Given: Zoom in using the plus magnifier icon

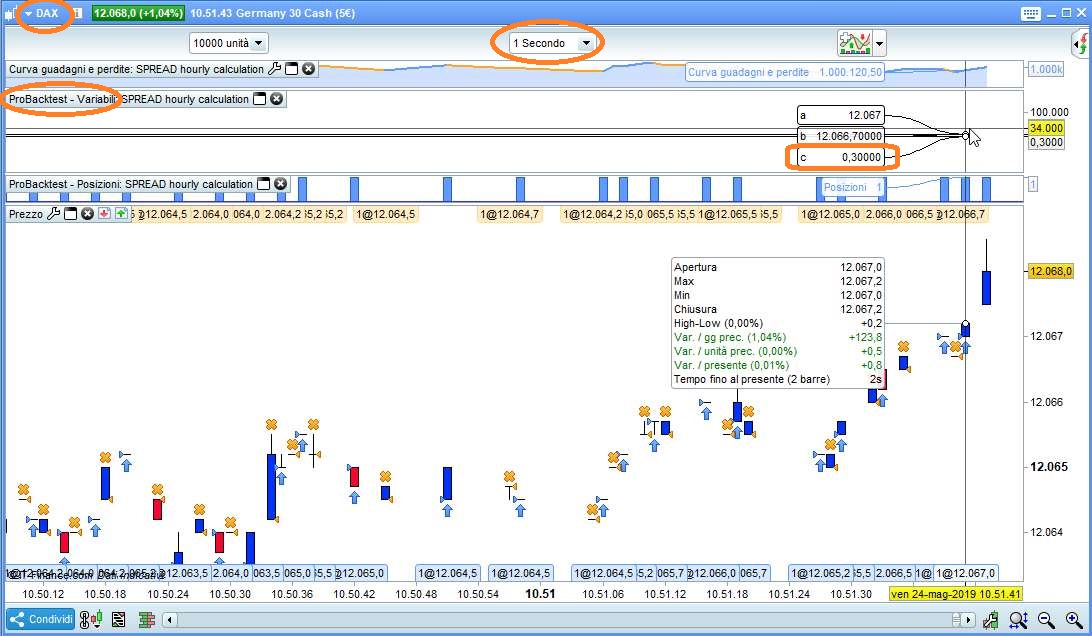Looking at the screenshot, I should point(1074,619).
